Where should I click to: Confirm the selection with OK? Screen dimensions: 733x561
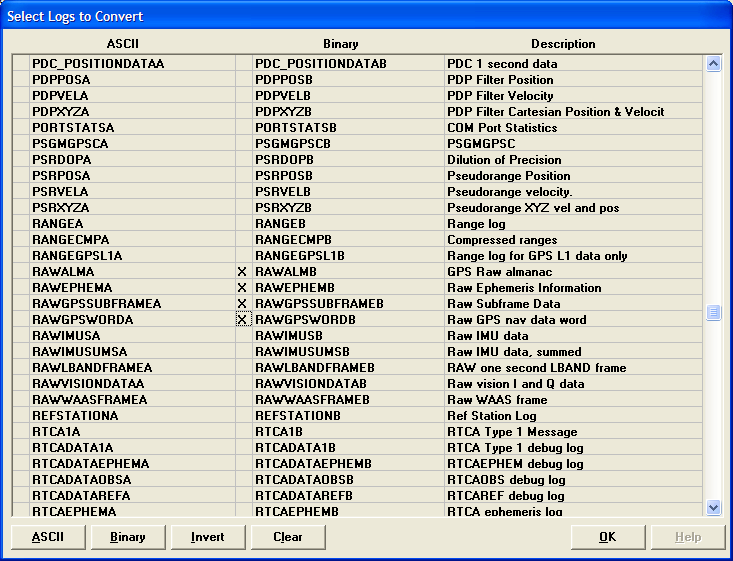607,537
